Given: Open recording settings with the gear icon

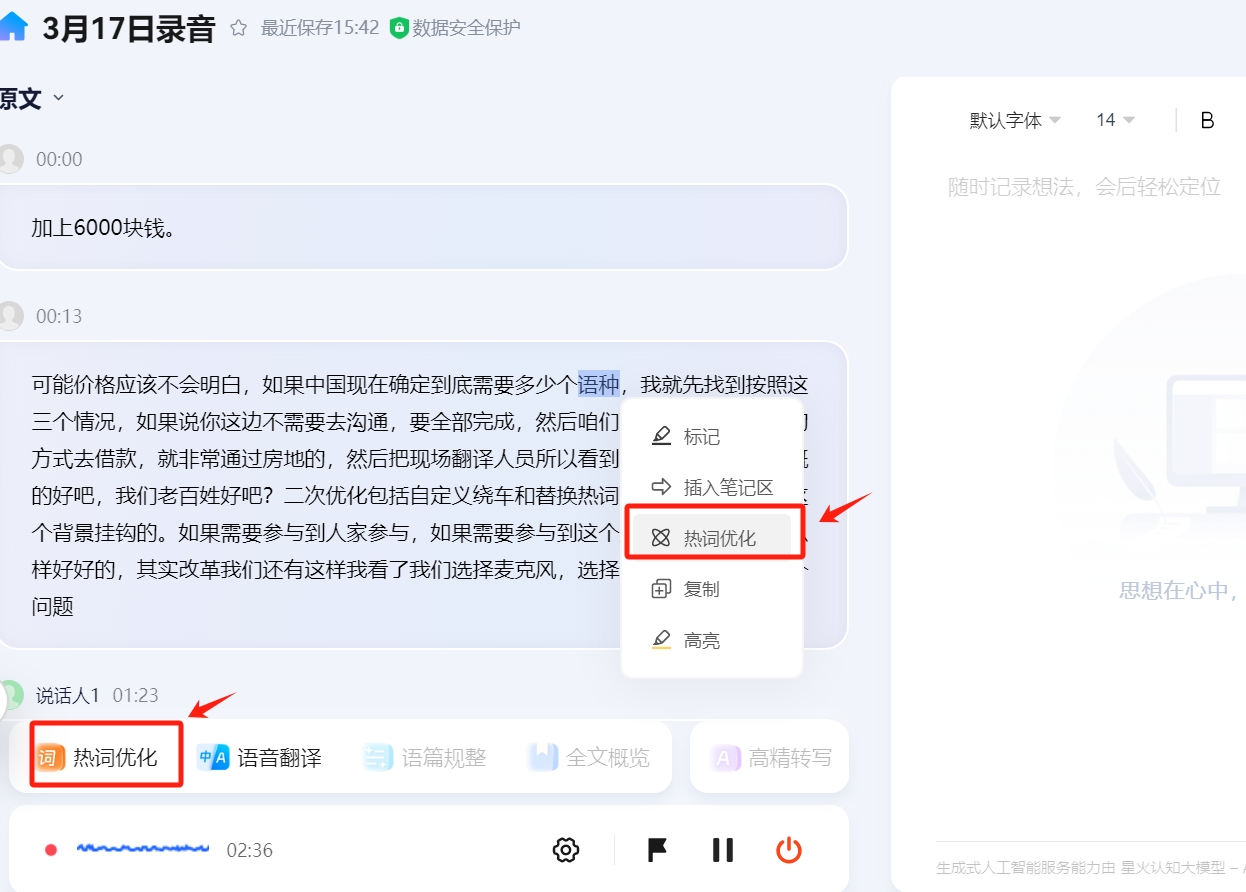Looking at the screenshot, I should [x=566, y=851].
